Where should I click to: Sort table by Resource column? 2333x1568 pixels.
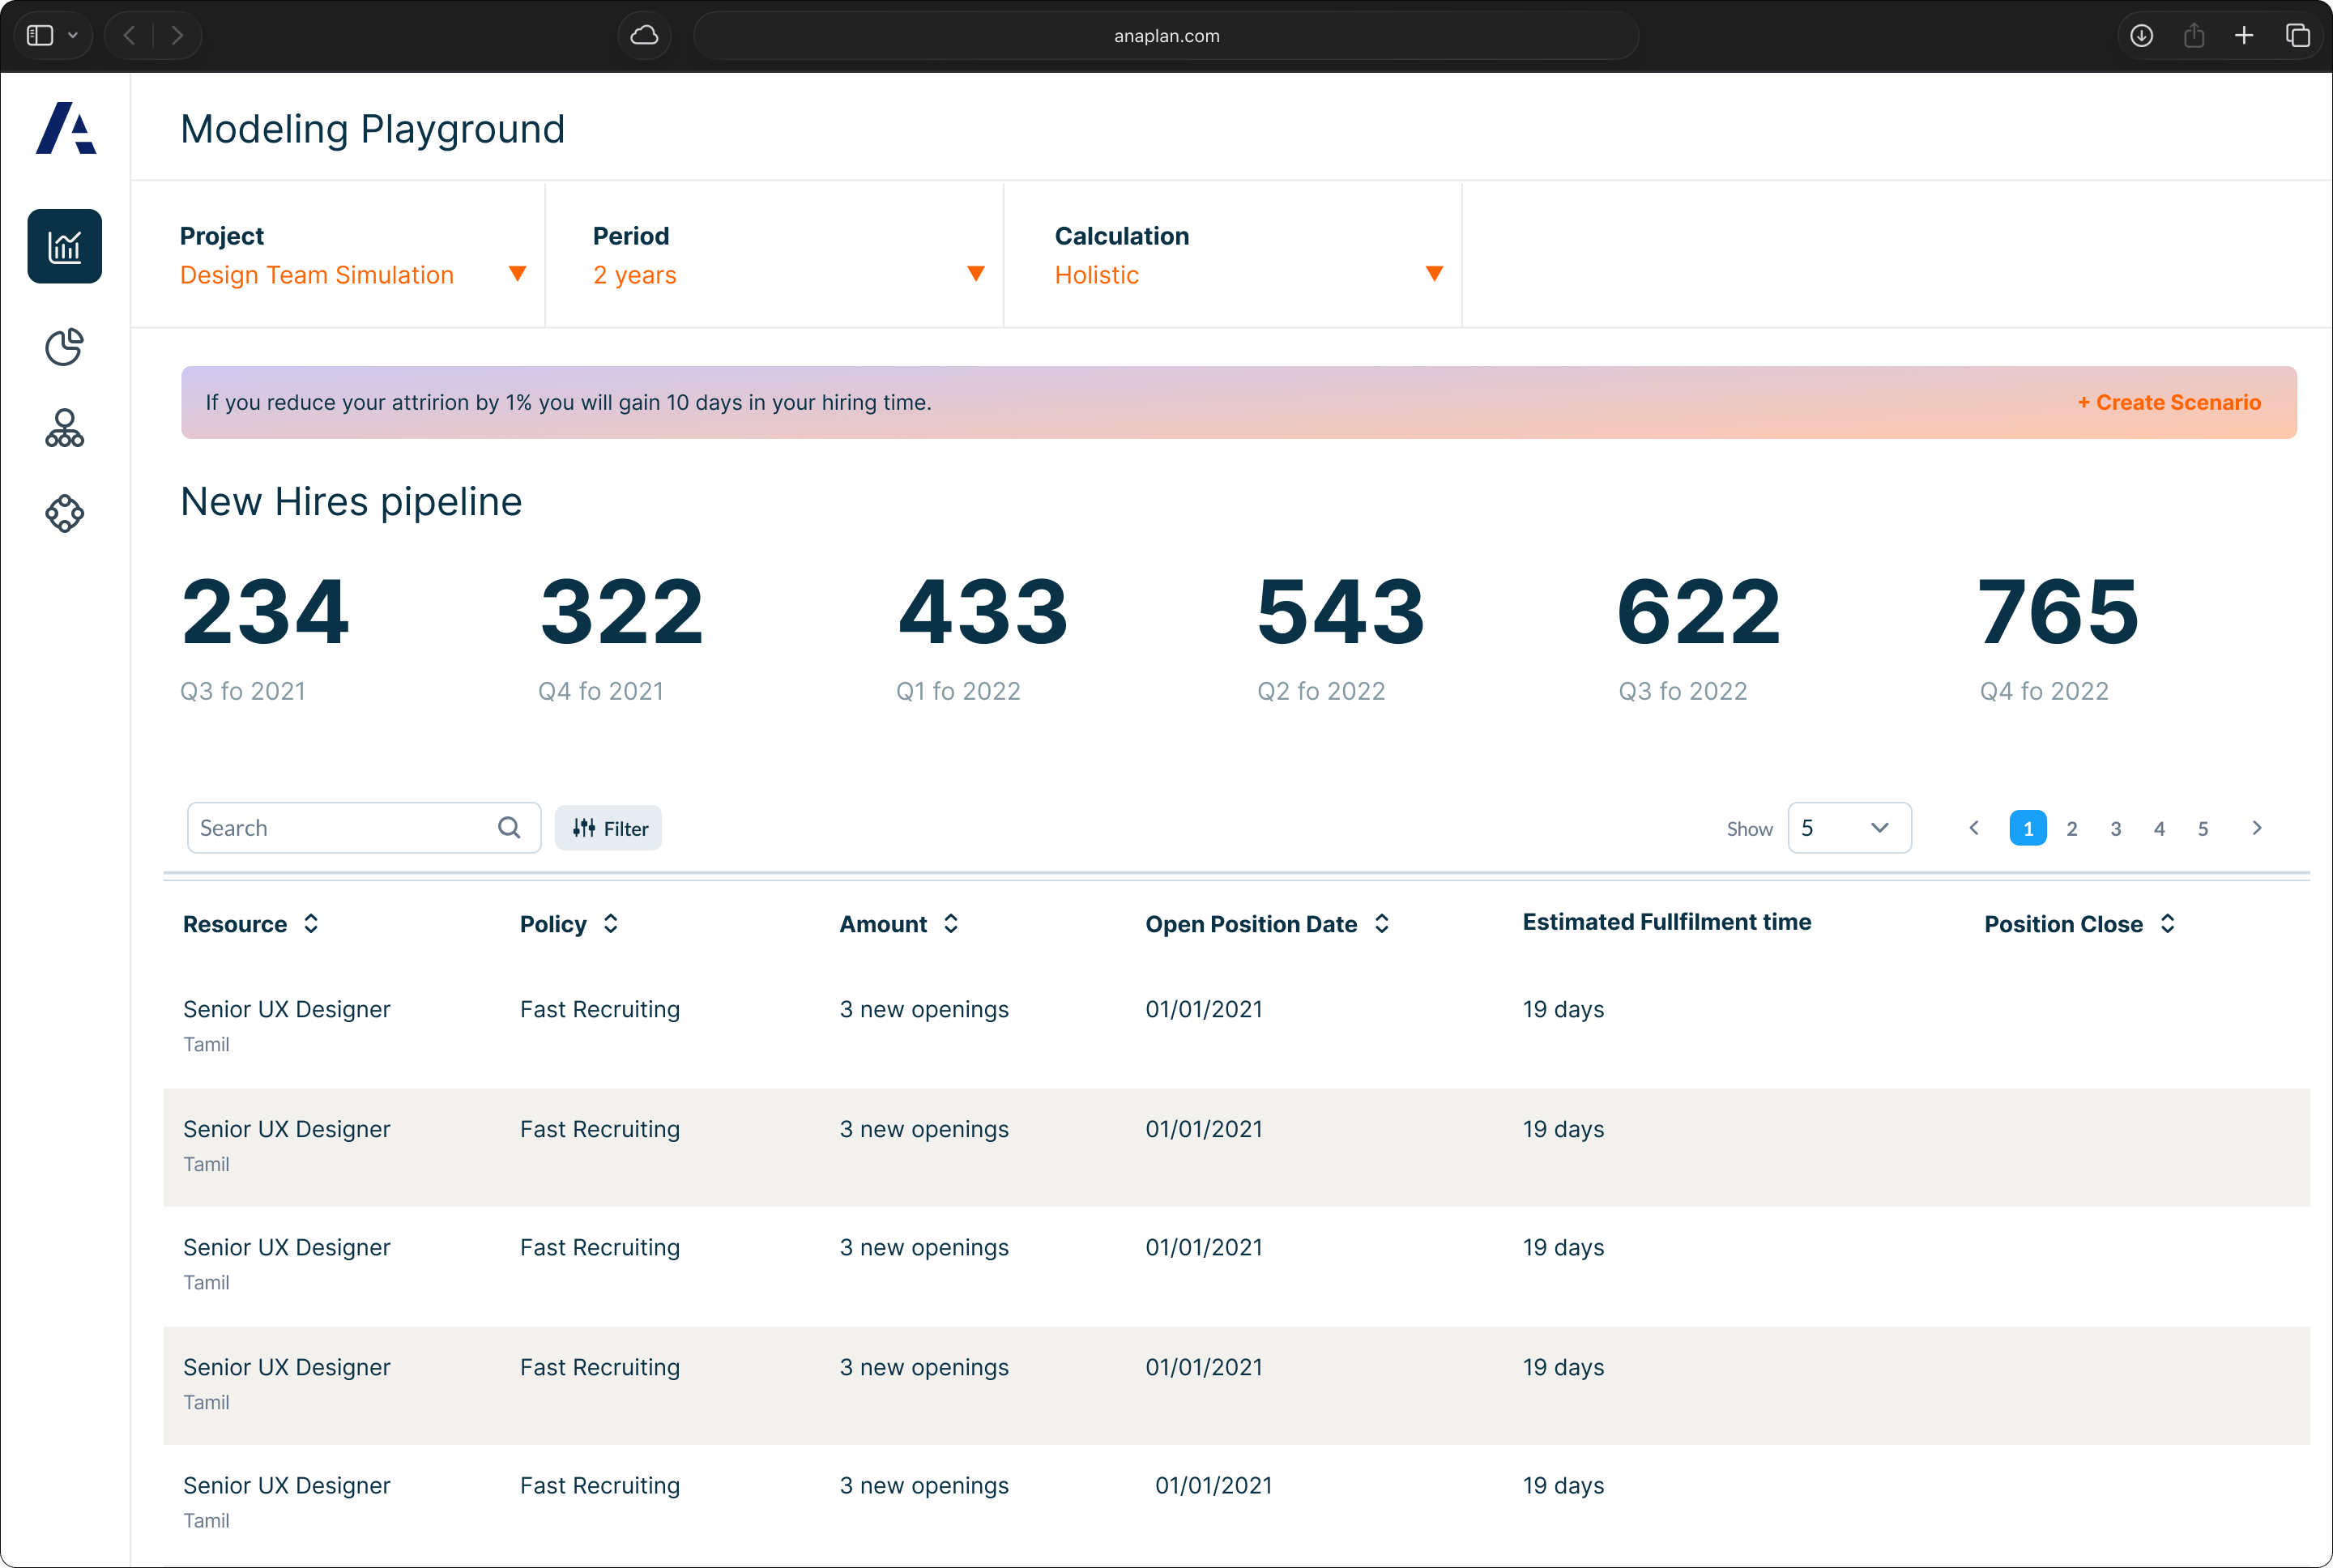tap(311, 924)
